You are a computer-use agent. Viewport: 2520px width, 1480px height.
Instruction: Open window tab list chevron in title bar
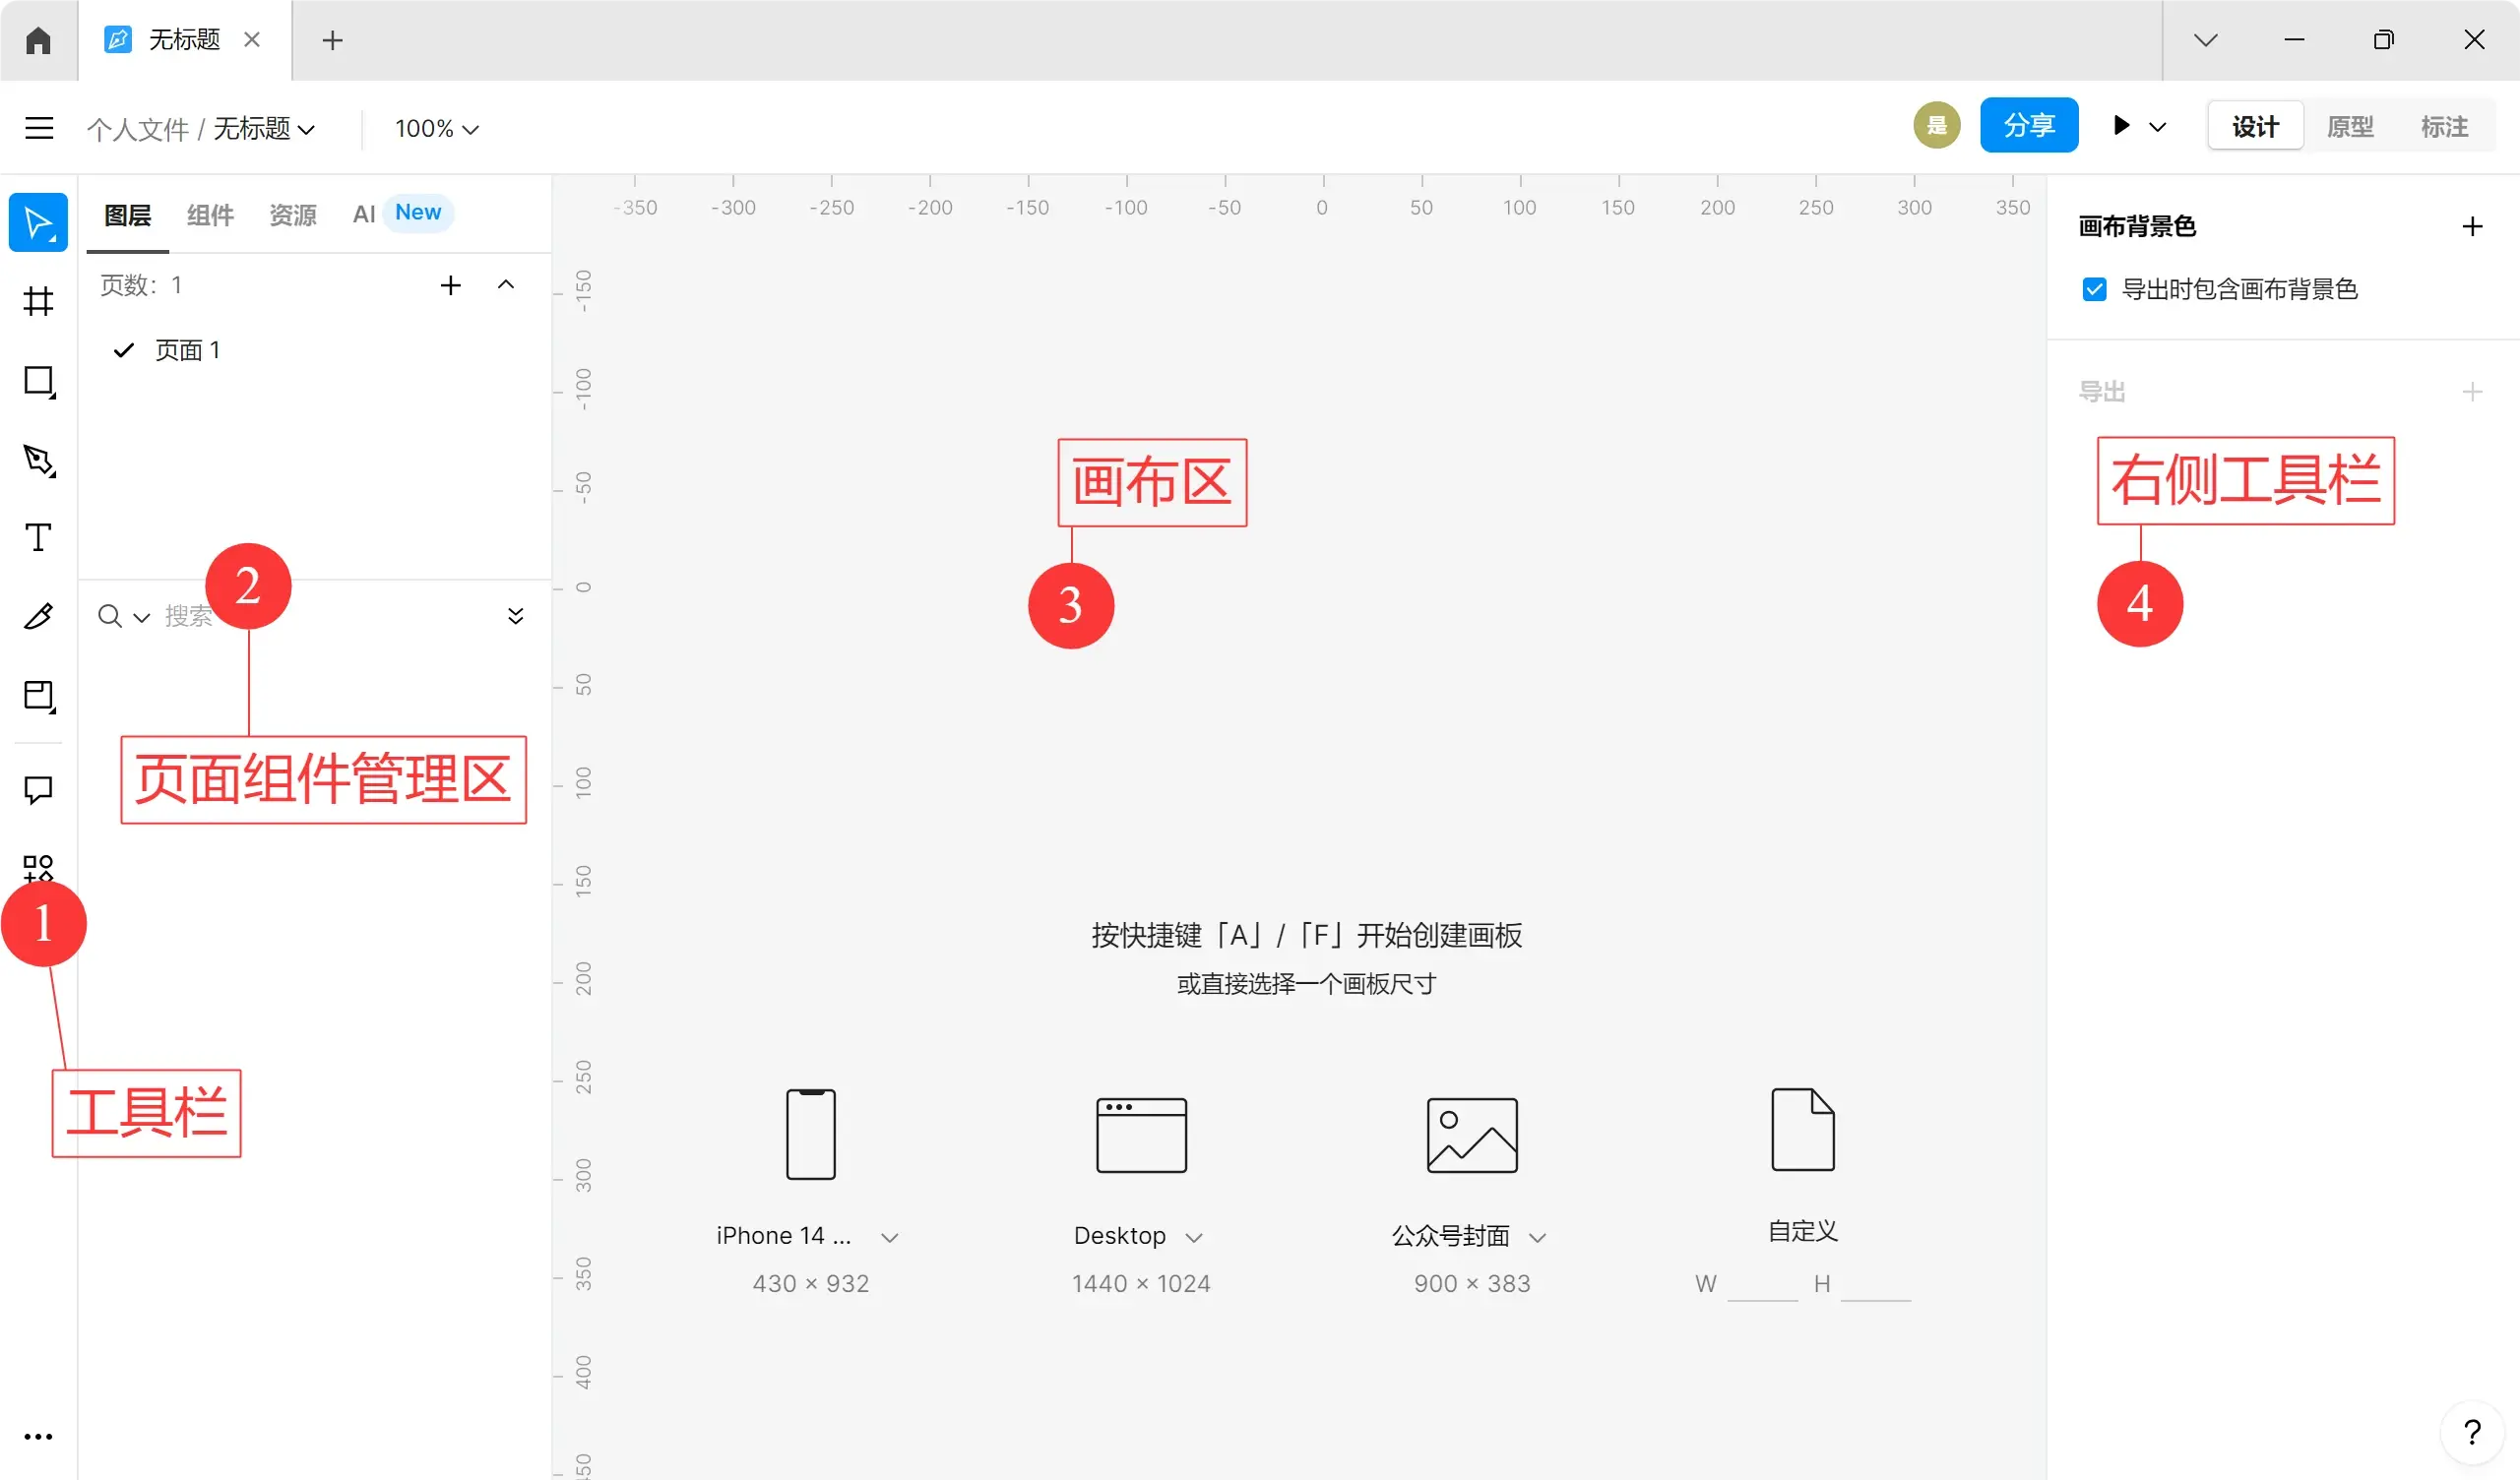click(2206, 40)
